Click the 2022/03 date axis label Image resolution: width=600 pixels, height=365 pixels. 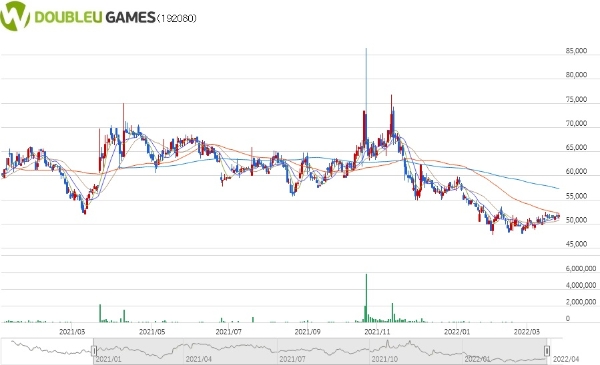(527, 332)
